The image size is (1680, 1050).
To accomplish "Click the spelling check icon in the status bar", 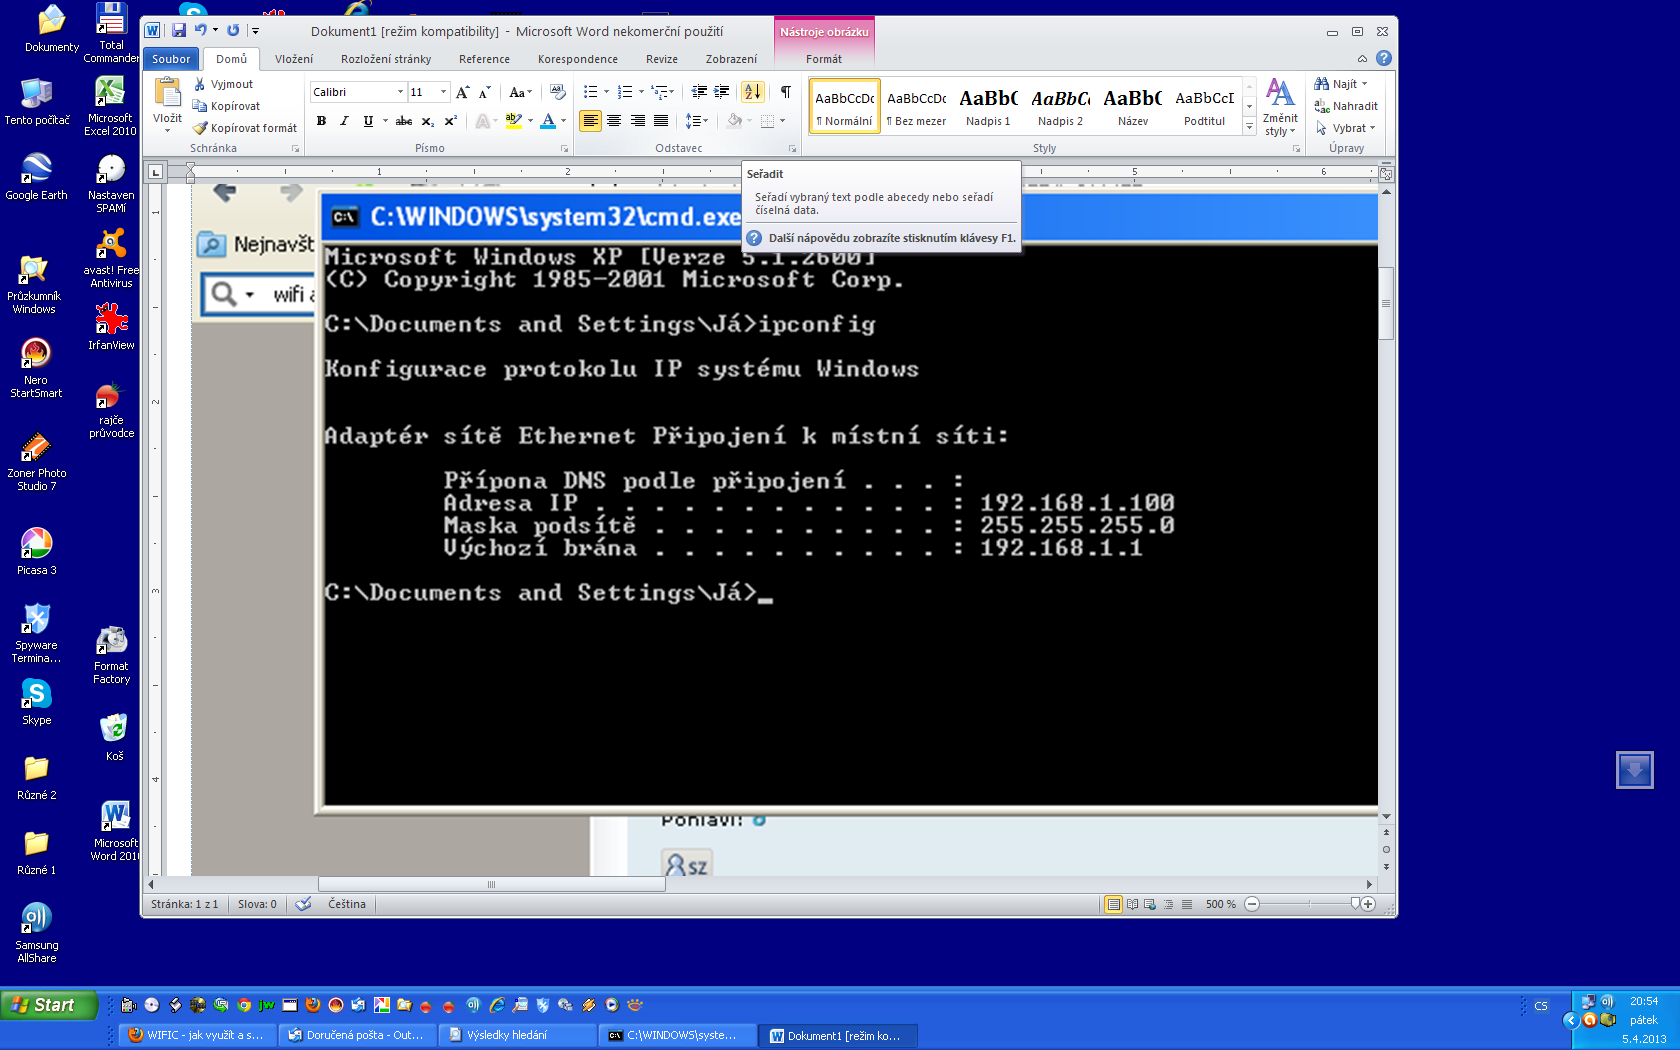I will click(303, 904).
